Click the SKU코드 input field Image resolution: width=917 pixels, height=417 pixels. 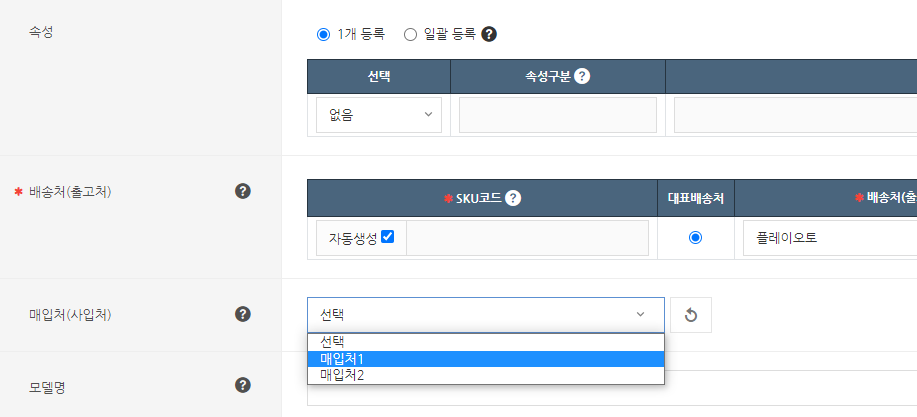click(527, 238)
